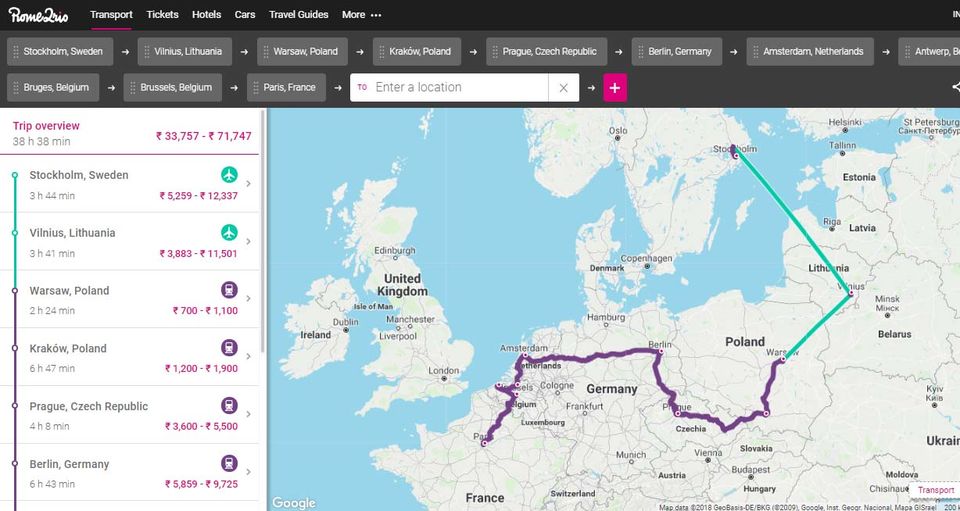Click the Transport label at map corner
Image resolution: width=960 pixels, height=511 pixels.
[936, 490]
